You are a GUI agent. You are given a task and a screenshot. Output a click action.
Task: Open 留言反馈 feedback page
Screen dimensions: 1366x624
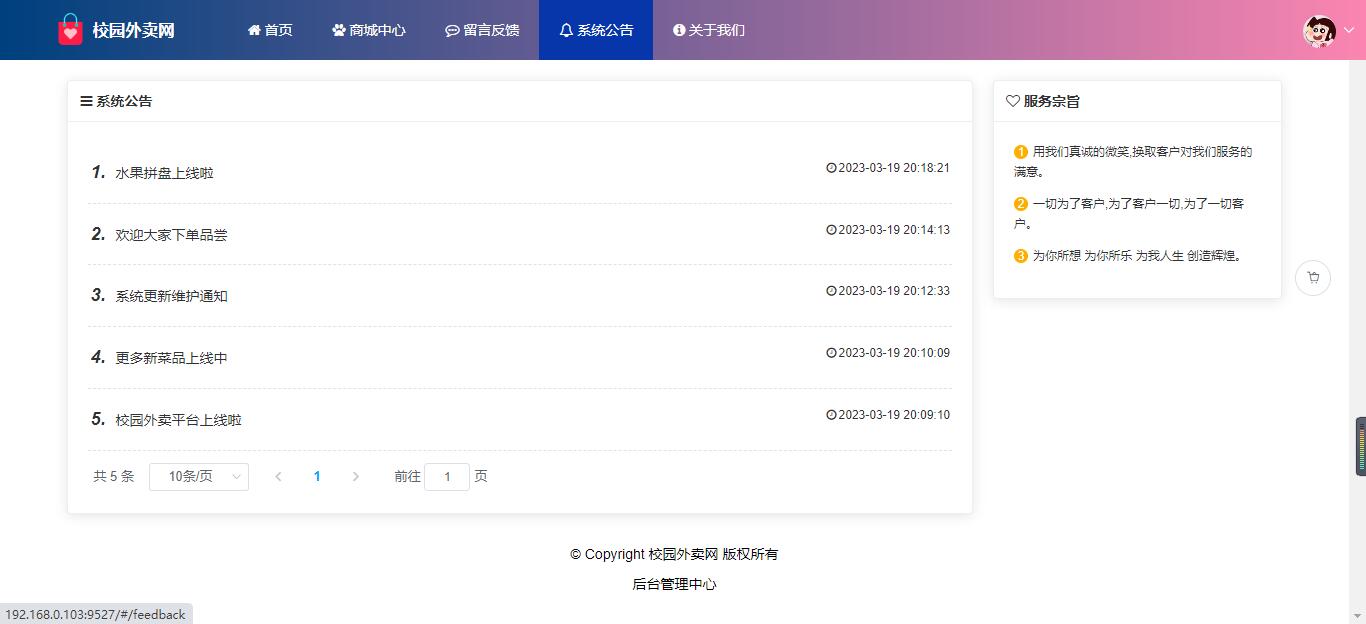coord(482,30)
